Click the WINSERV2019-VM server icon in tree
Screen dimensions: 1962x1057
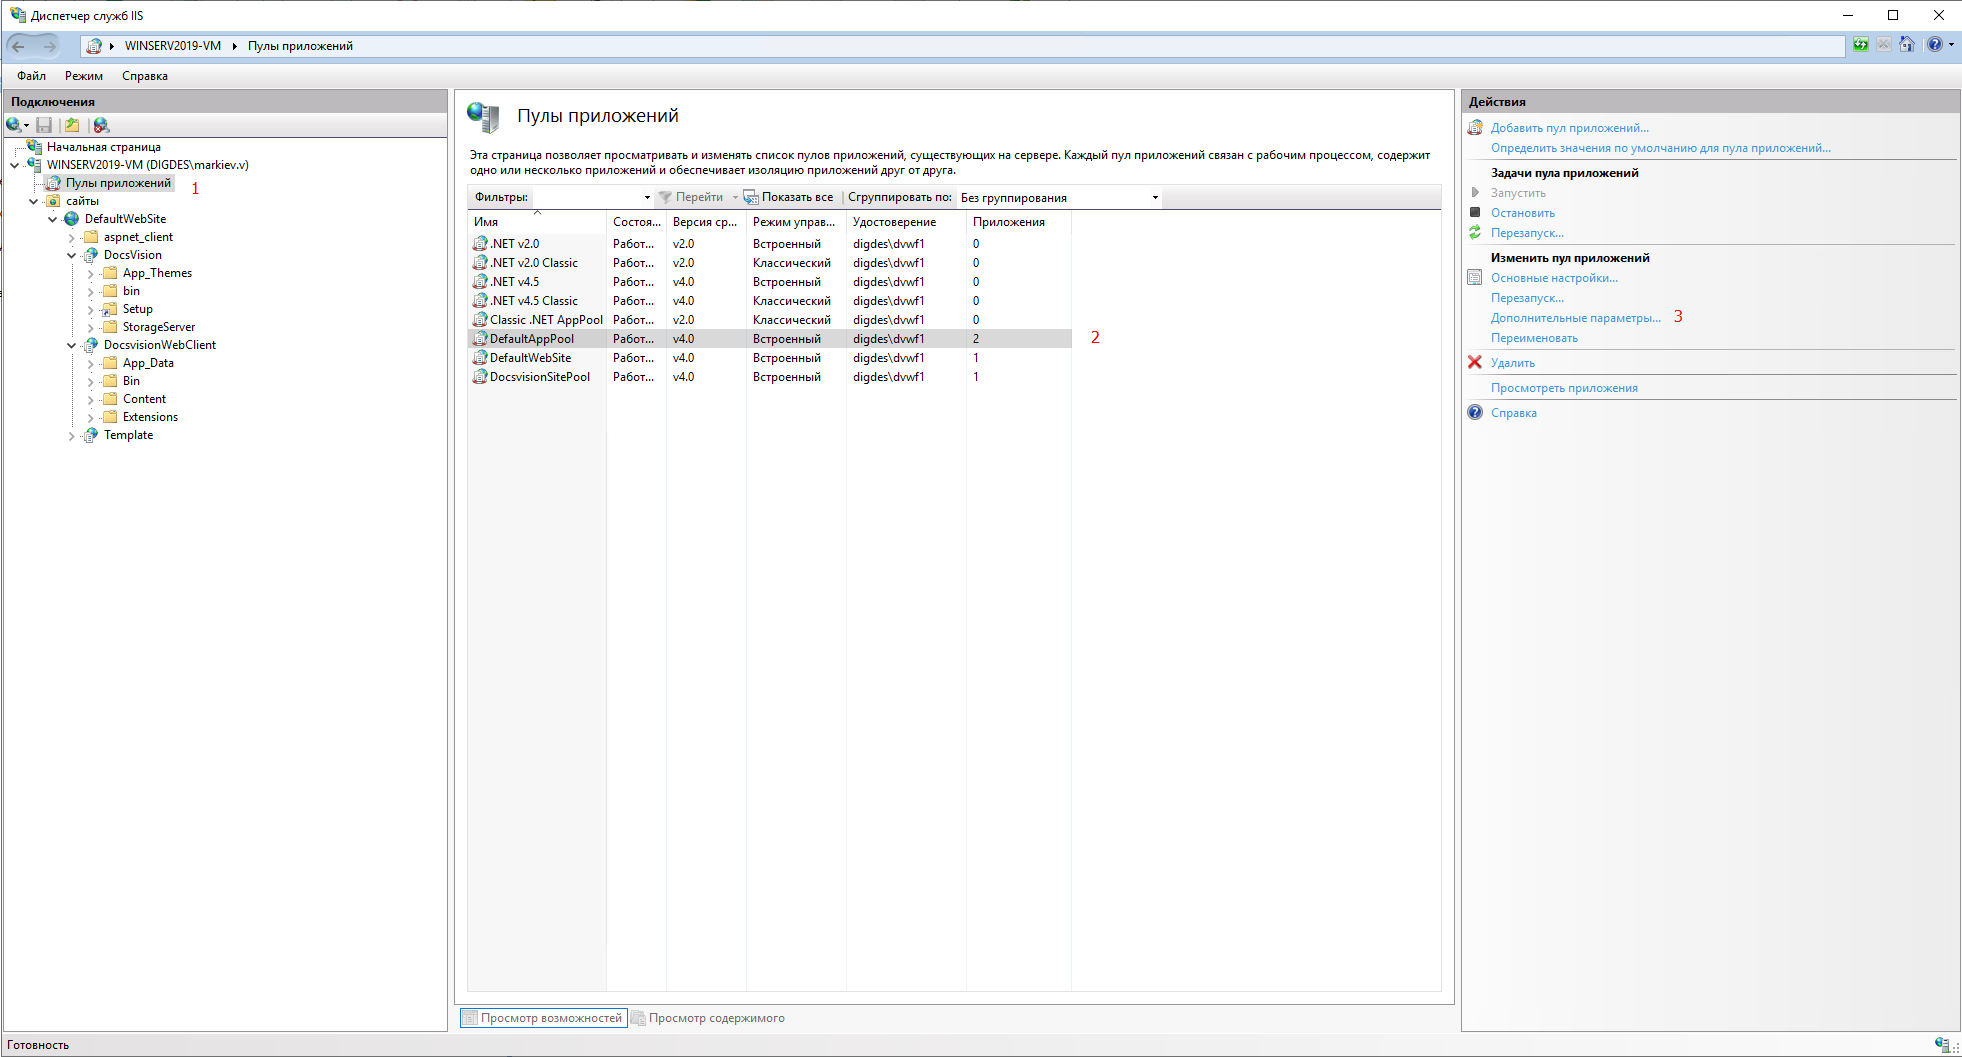tap(34, 164)
